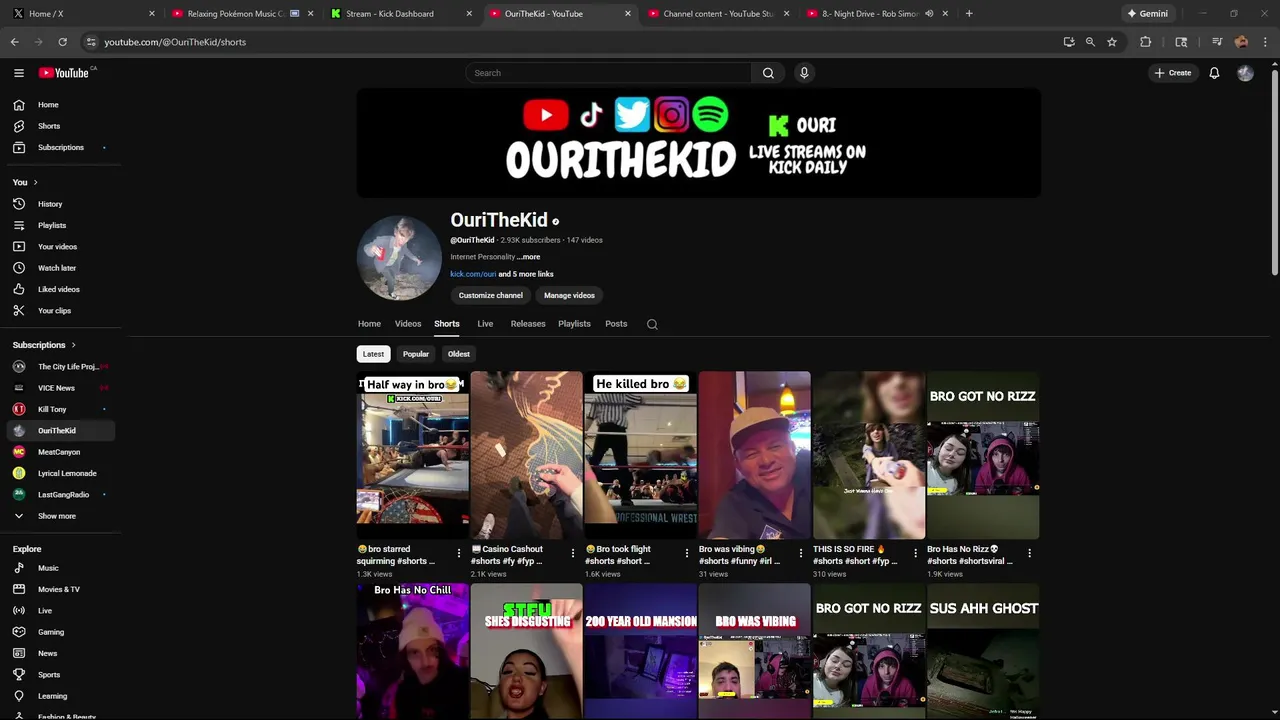Switch to channel Videos tab
1280x720 pixels.
point(408,324)
